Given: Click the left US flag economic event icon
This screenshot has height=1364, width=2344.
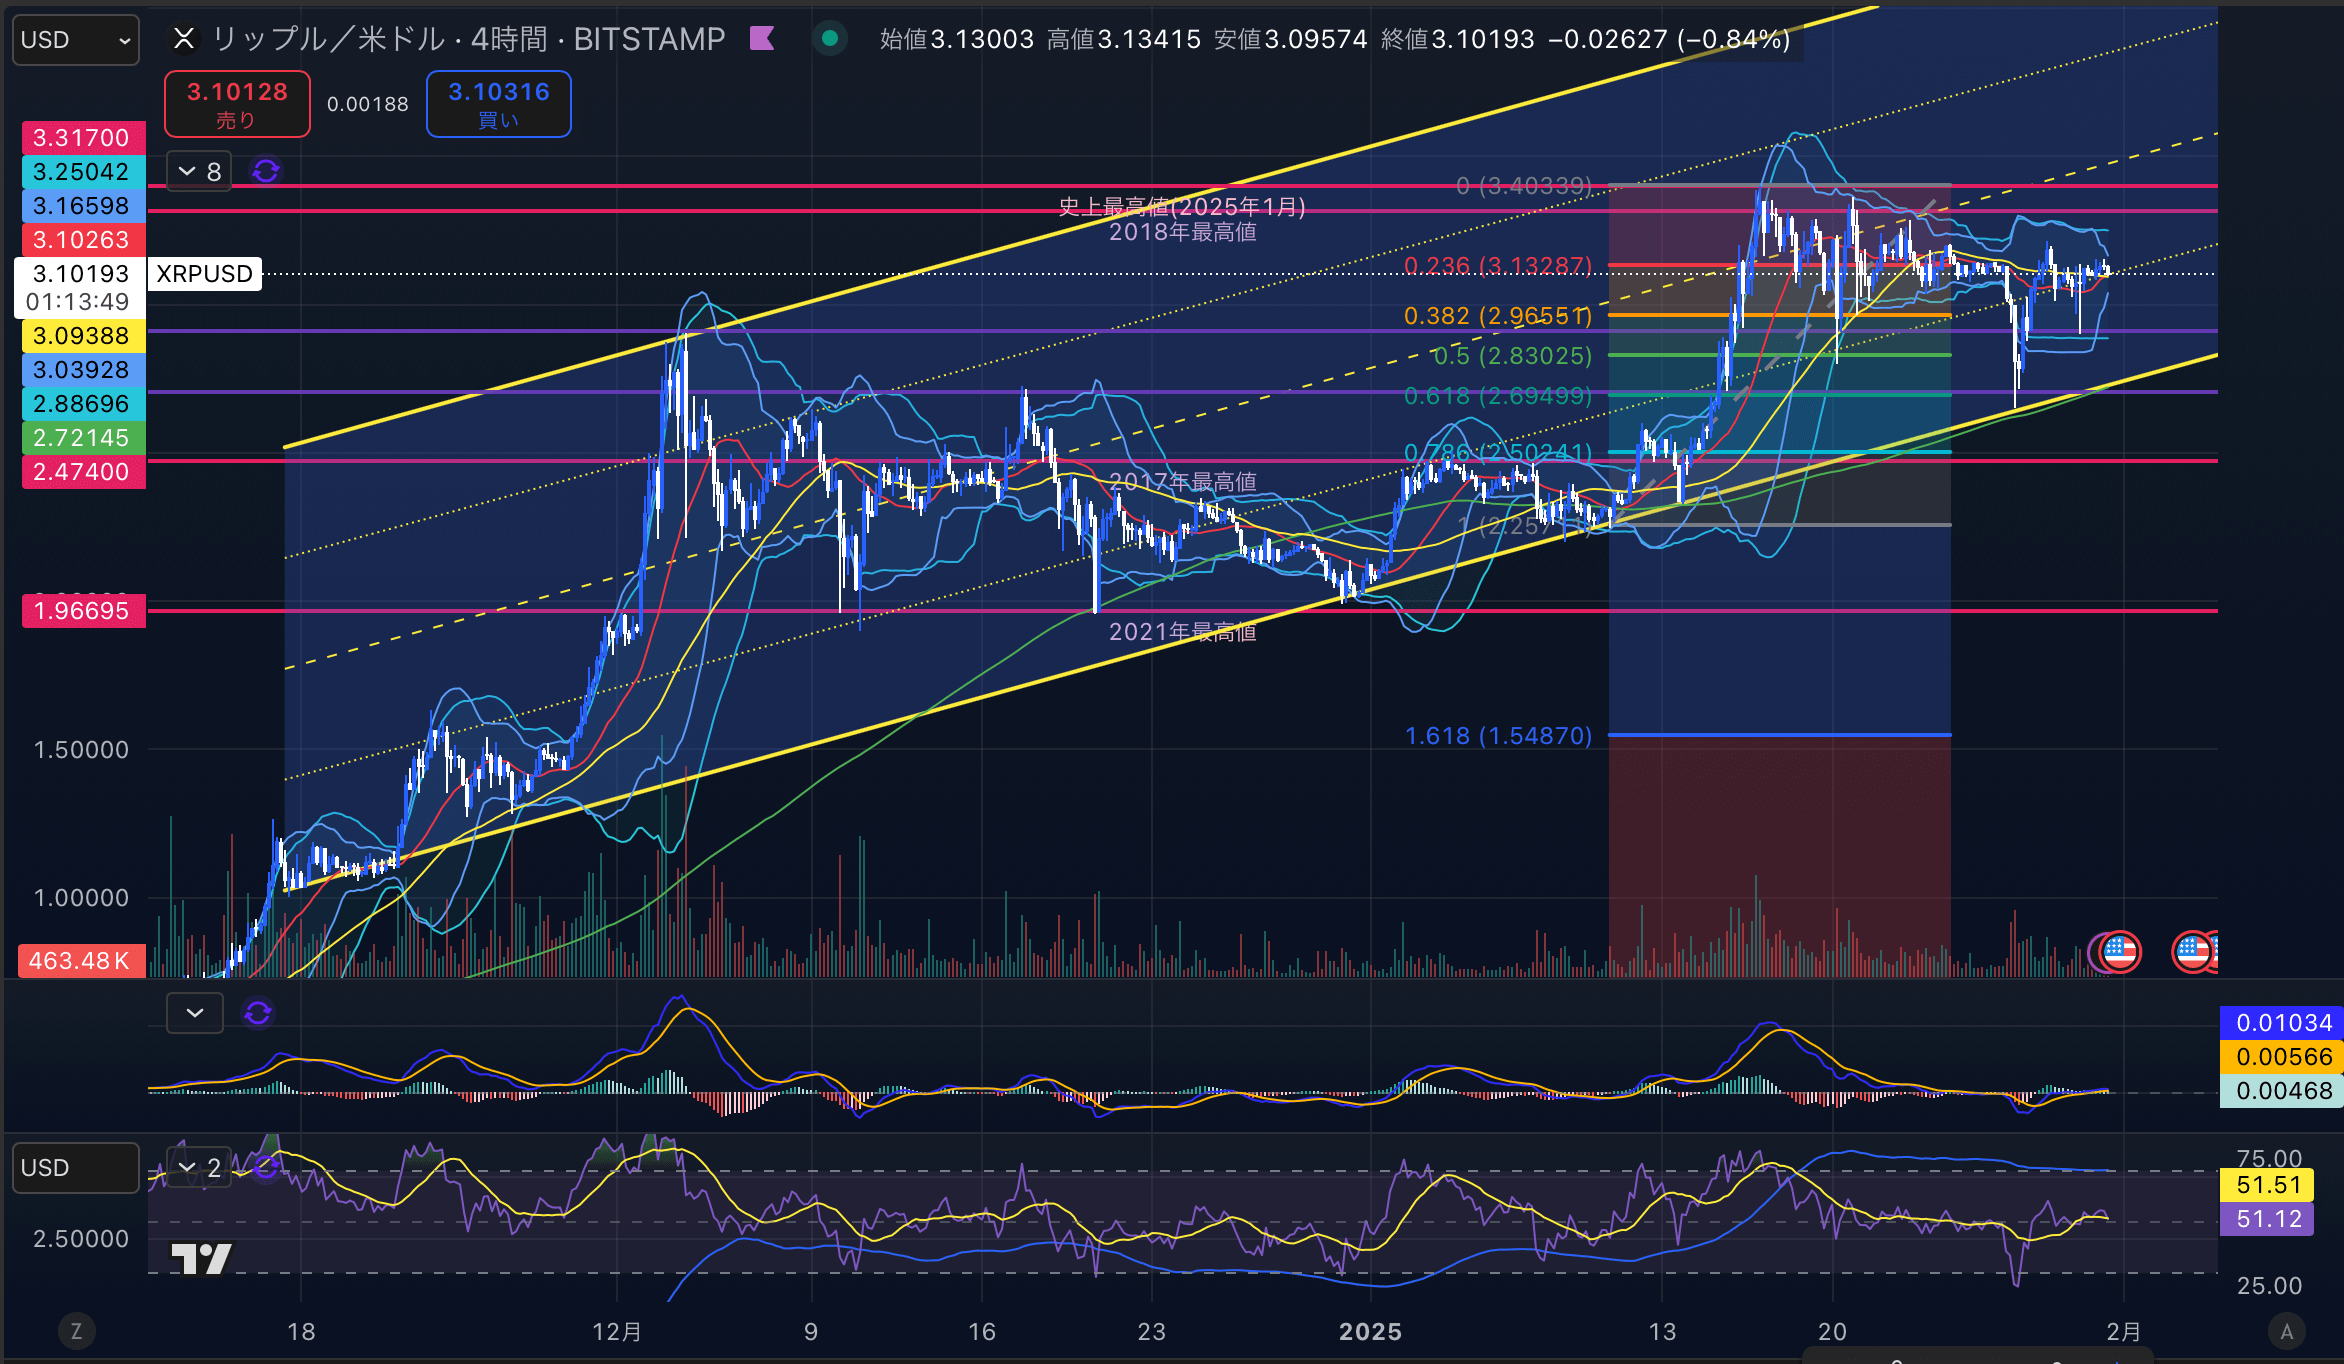Looking at the screenshot, I should point(2118,952).
